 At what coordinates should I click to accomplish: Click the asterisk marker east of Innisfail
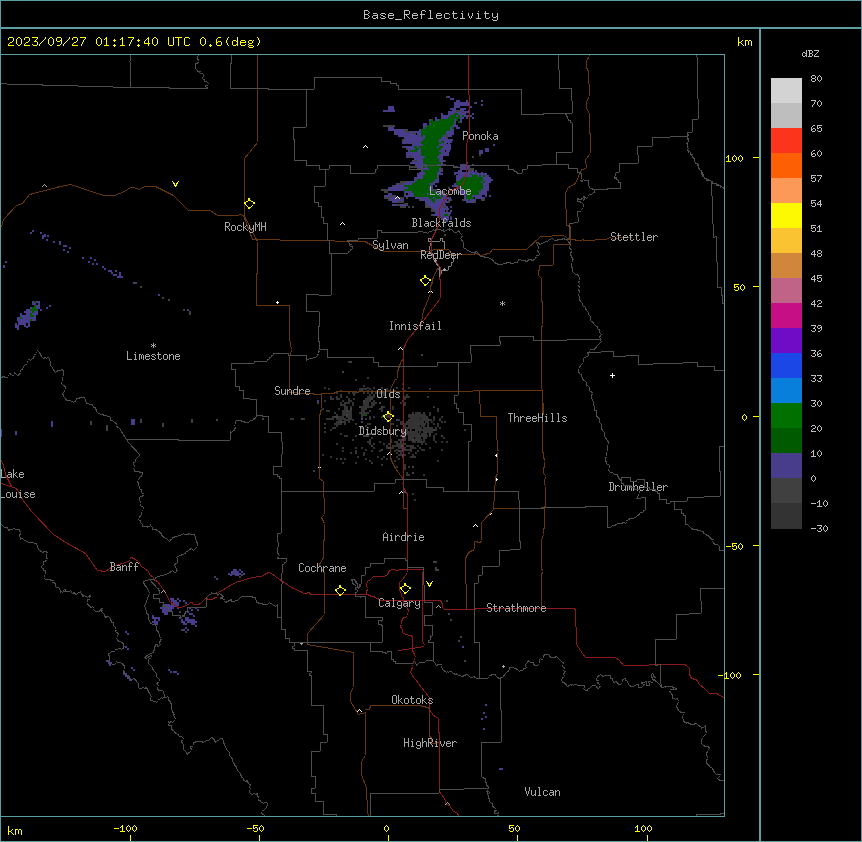[502, 303]
